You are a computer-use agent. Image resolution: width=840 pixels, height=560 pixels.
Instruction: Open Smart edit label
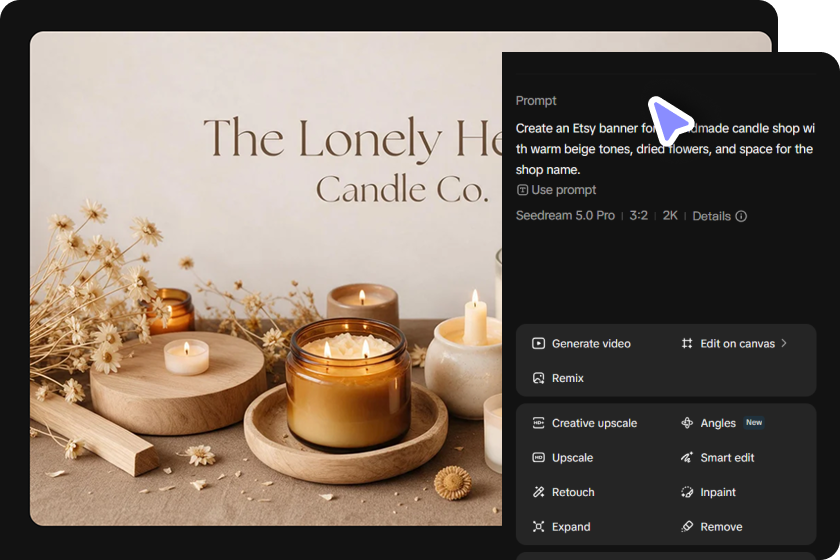727,458
